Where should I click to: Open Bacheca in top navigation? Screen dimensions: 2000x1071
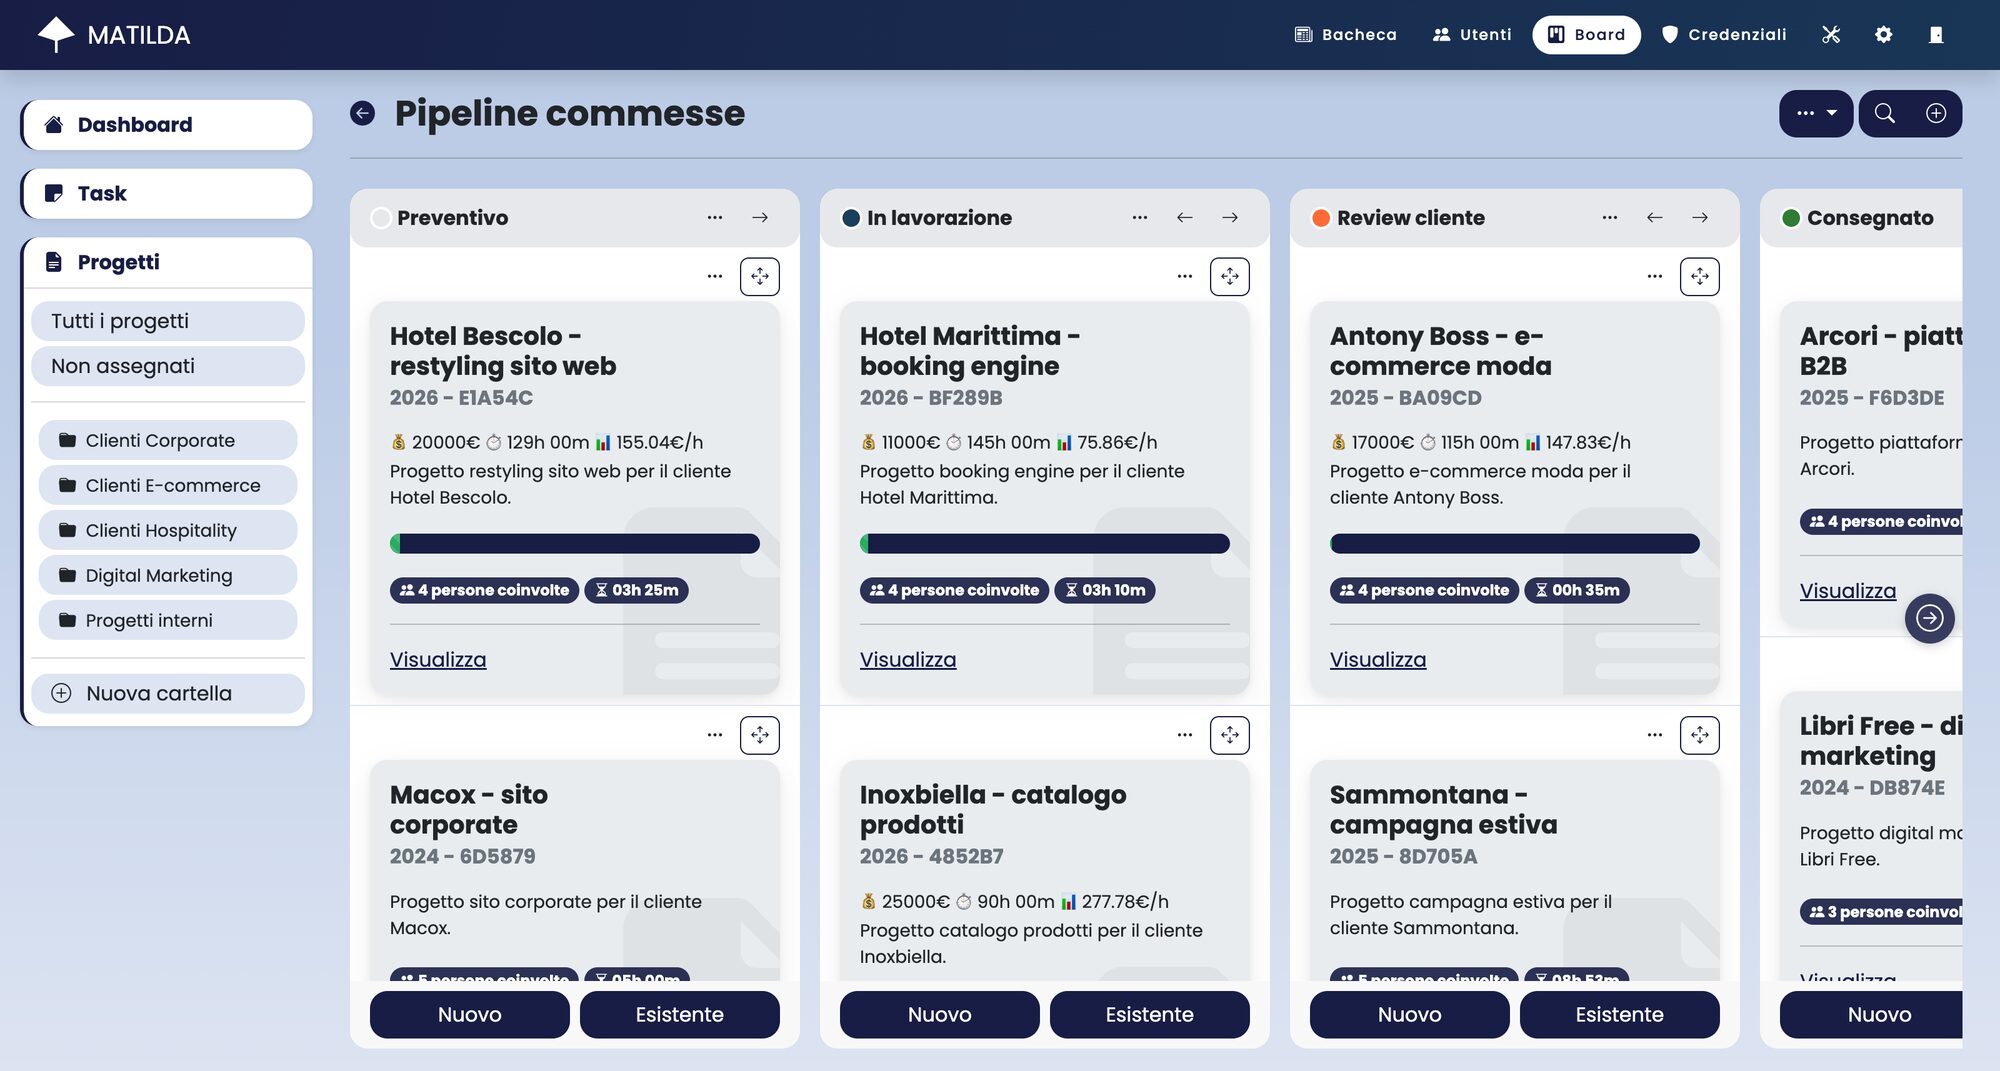tap(1346, 35)
